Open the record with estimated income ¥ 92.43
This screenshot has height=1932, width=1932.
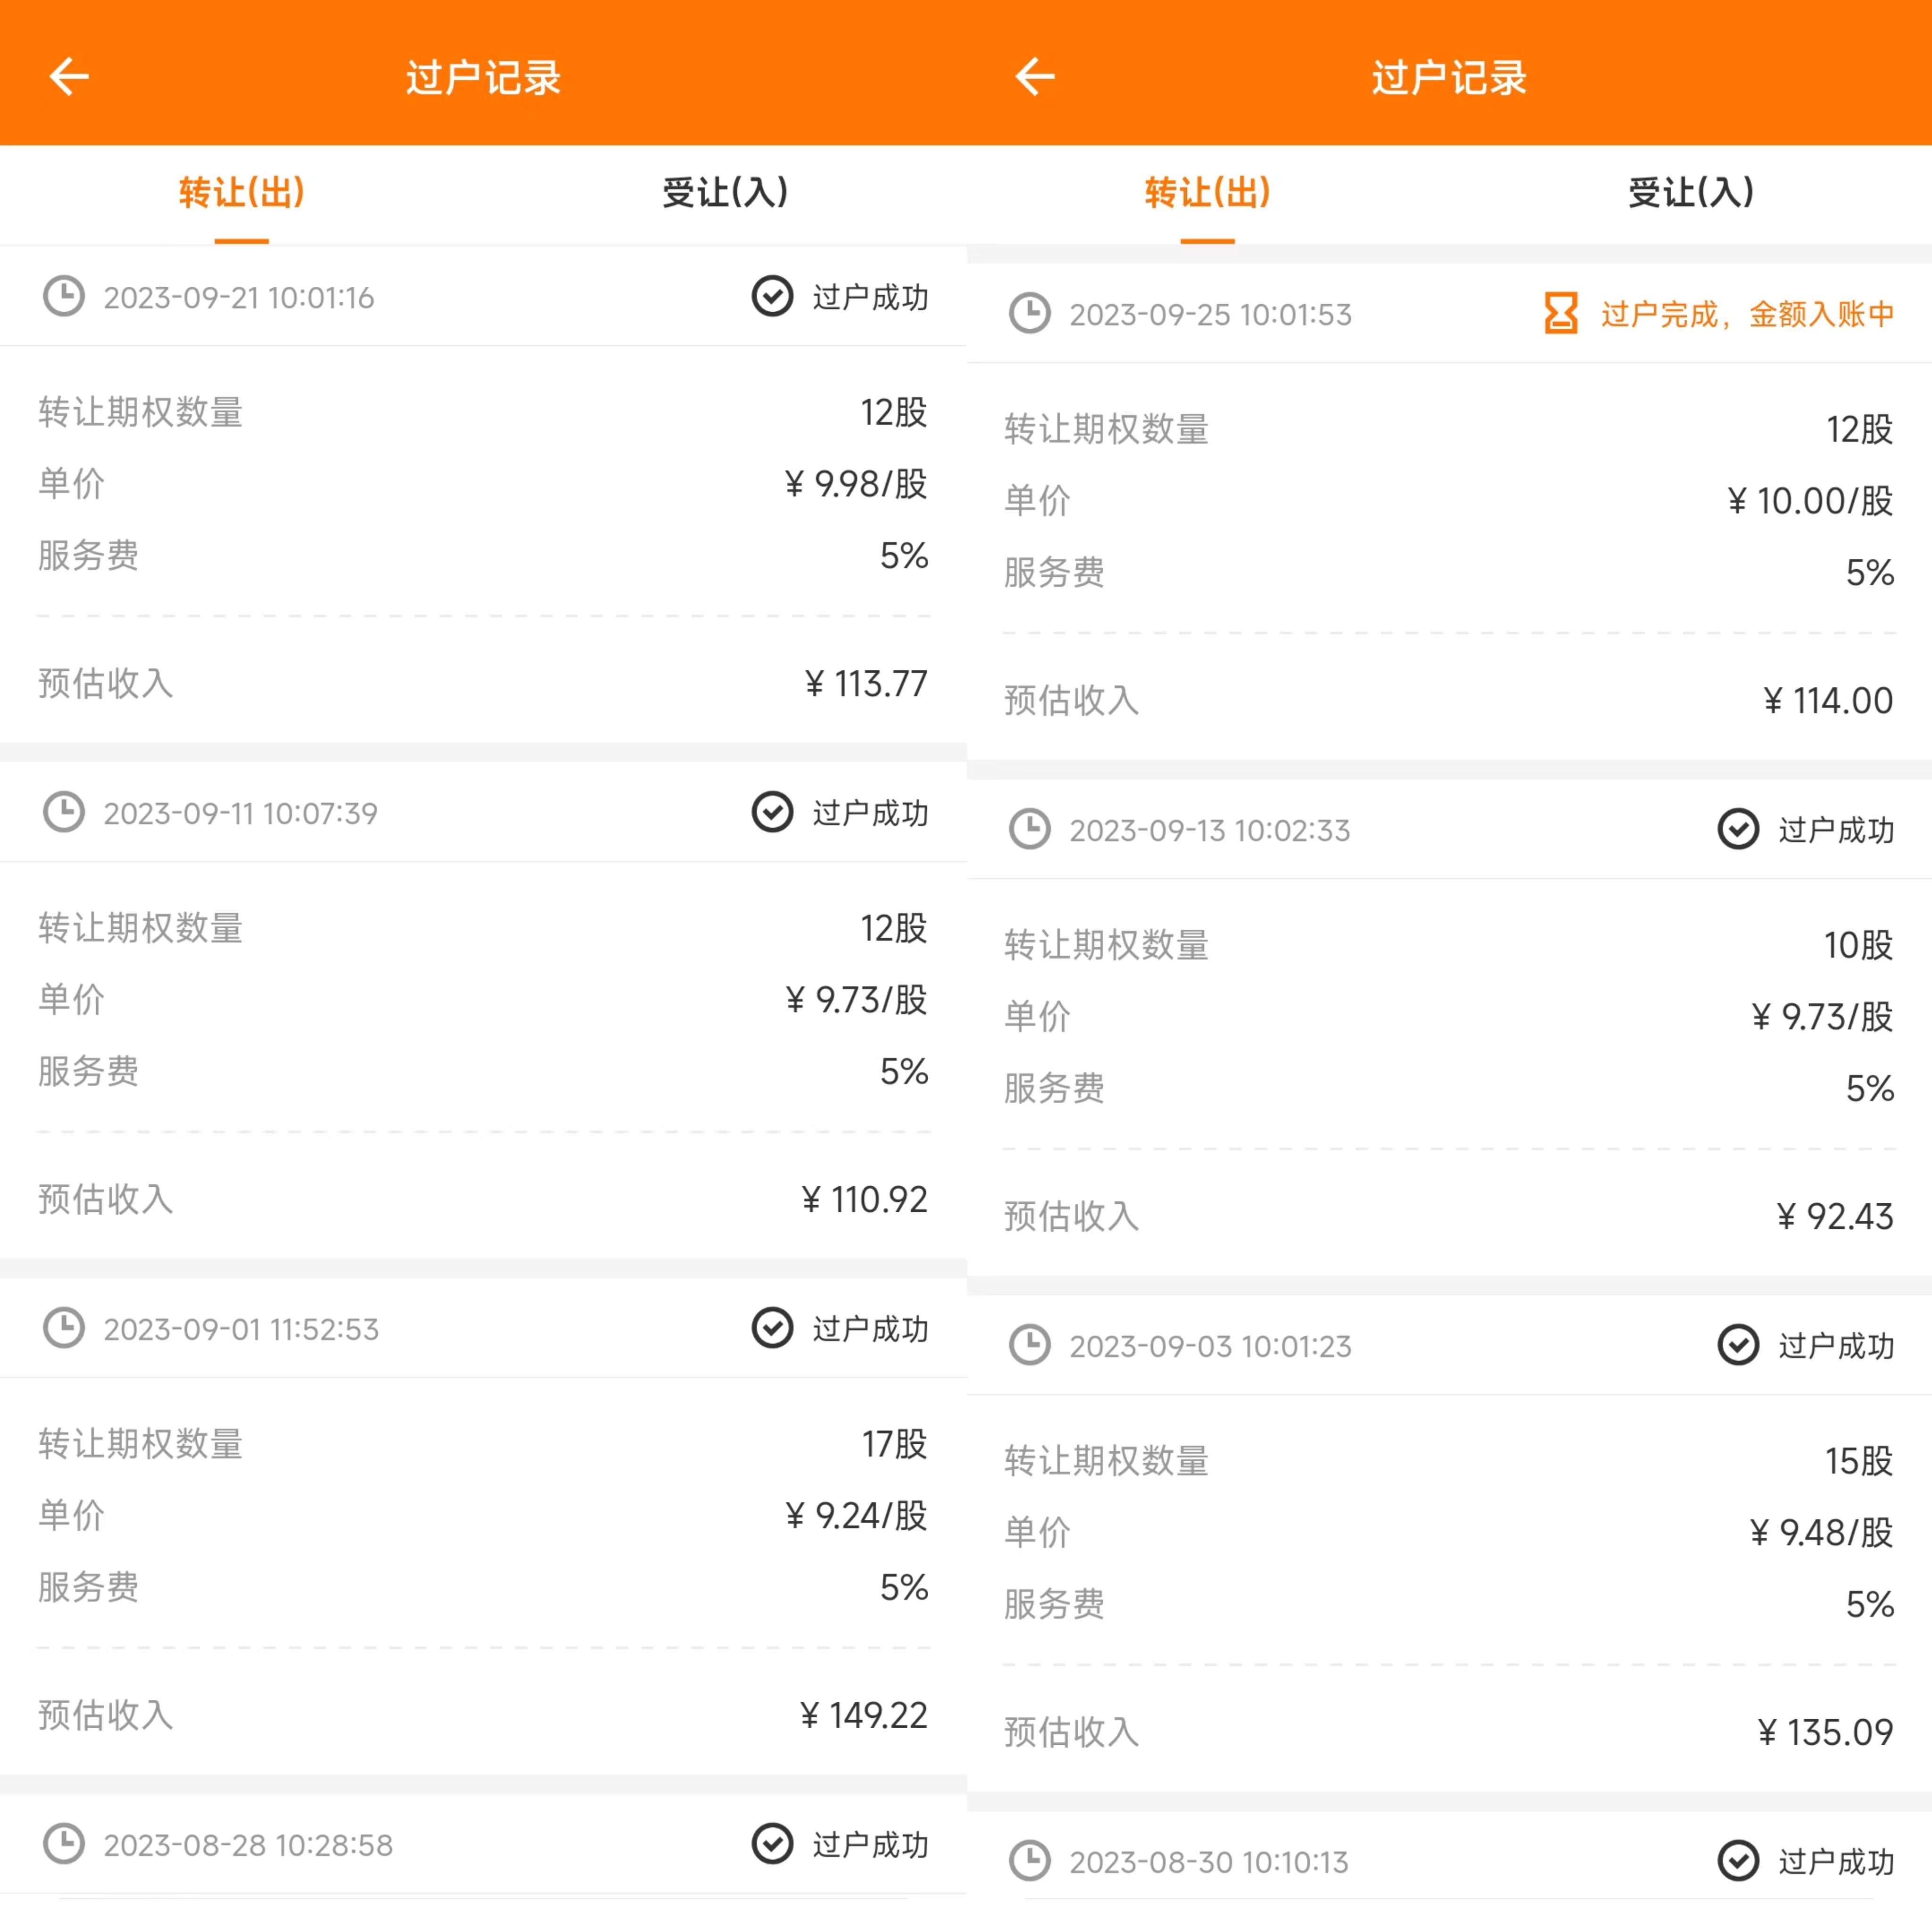(x=1449, y=1028)
